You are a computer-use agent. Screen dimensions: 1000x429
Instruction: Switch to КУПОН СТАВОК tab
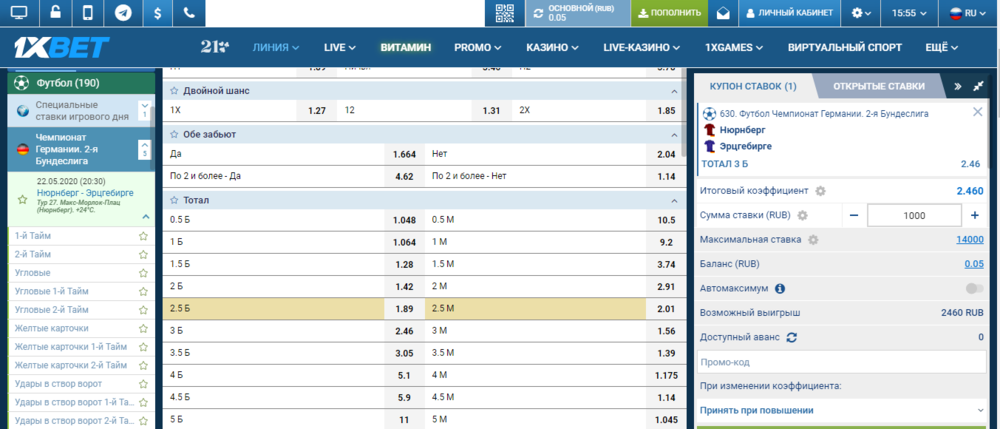(x=753, y=87)
